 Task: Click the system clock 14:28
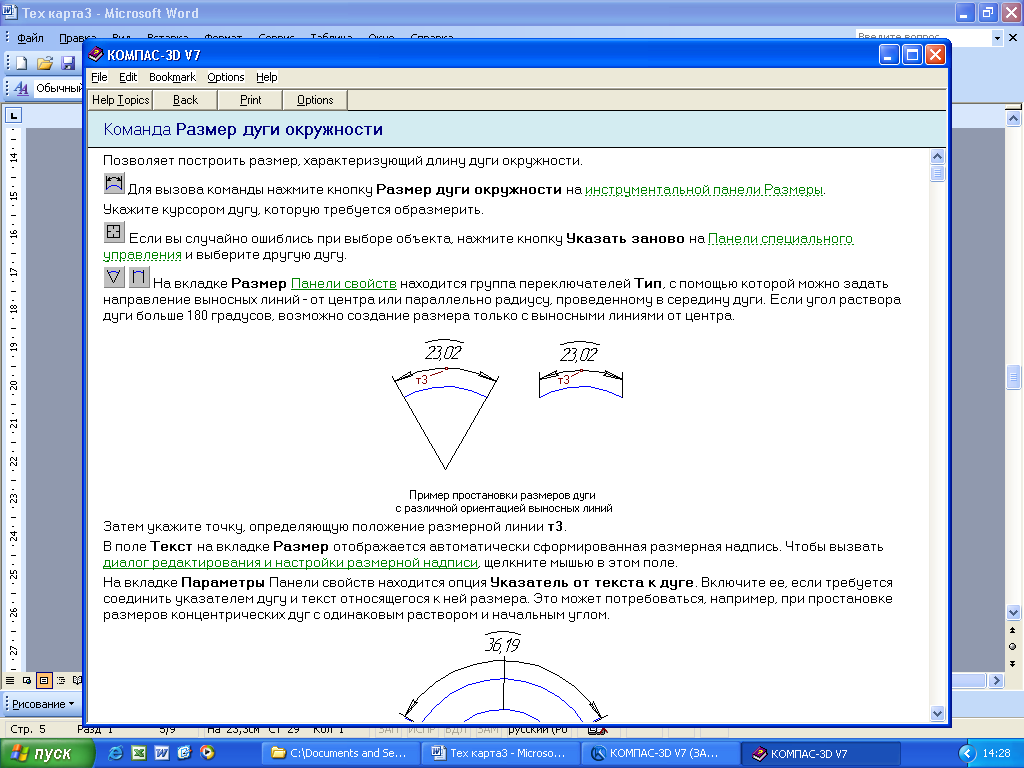[996, 753]
